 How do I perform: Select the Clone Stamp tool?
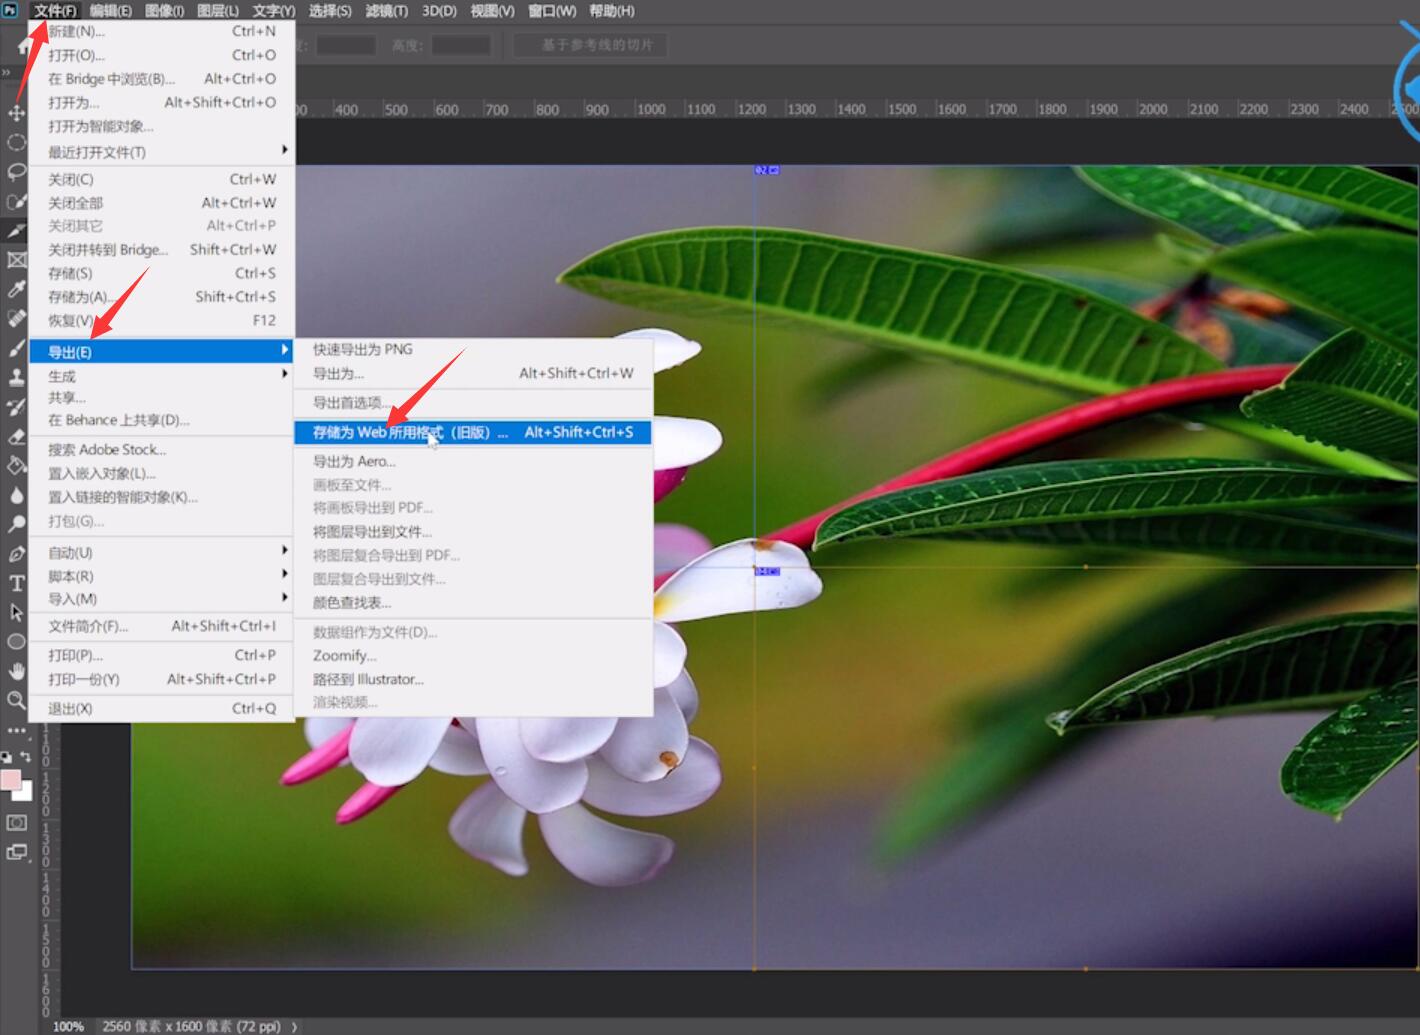pyautogui.click(x=16, y=377)
